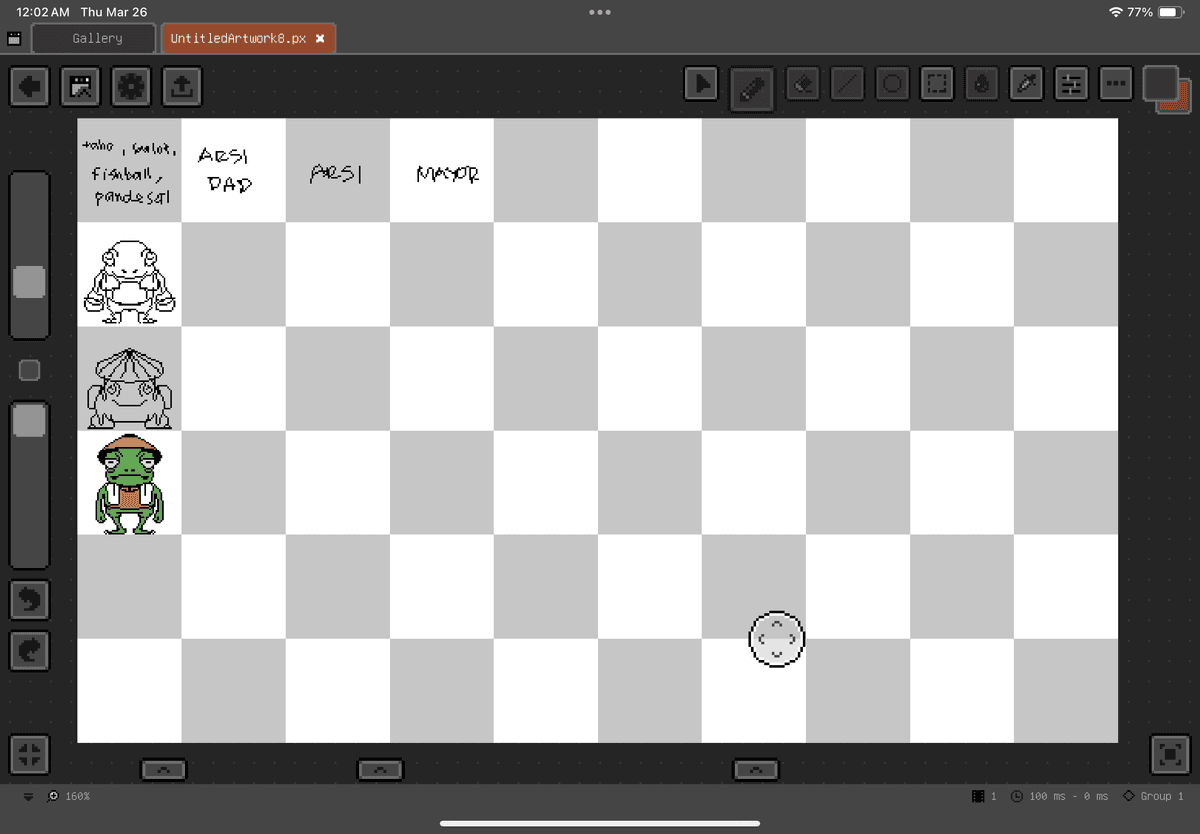
Task: Select the Move arrow tool
Action: click(x=702, y=85)
